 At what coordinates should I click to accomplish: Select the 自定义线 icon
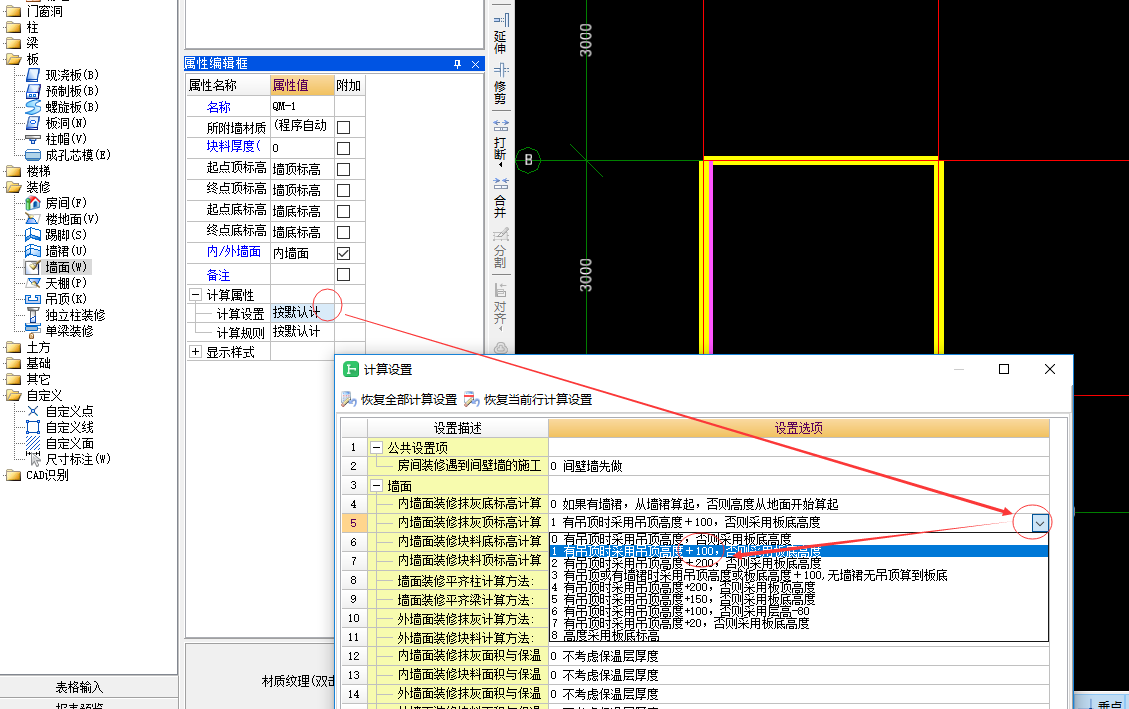(x=33, y=427)
